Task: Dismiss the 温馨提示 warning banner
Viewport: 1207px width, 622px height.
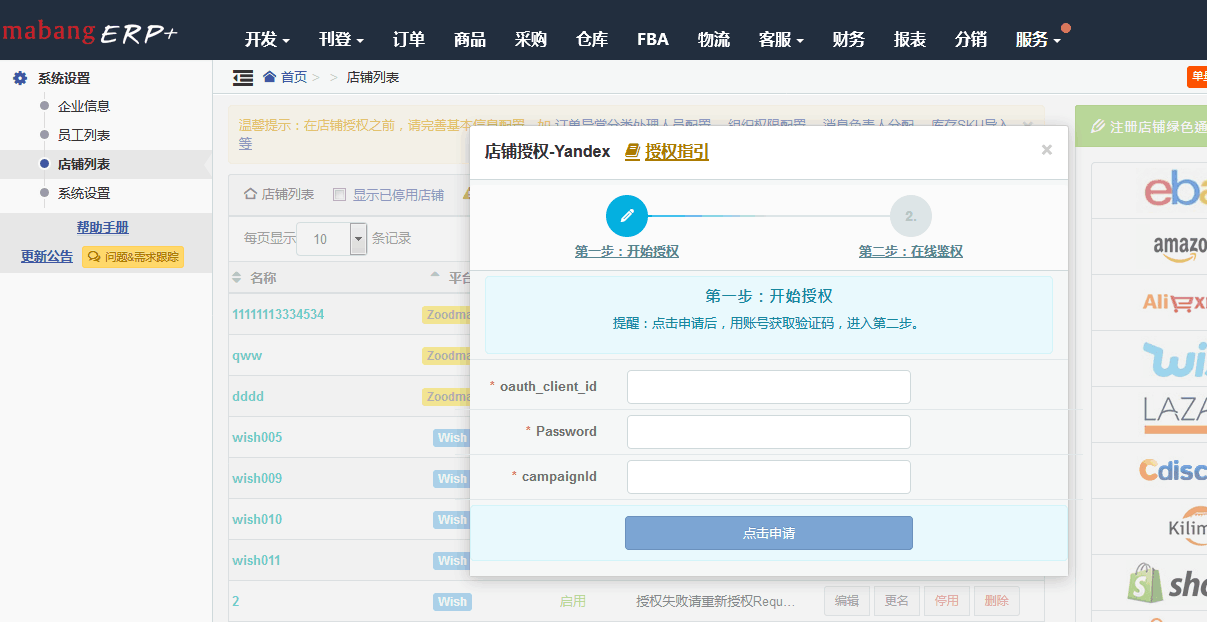Action: point(1028,124)
